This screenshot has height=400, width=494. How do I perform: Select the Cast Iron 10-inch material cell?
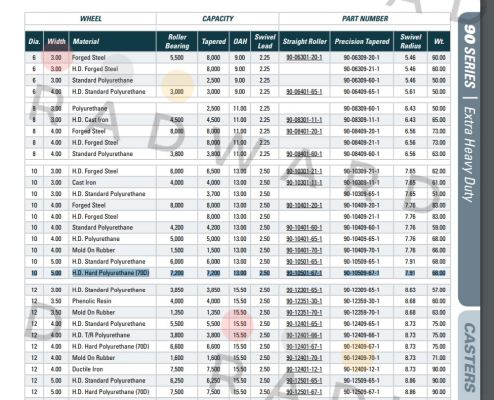pyautogui.click(x=84, y=183)
